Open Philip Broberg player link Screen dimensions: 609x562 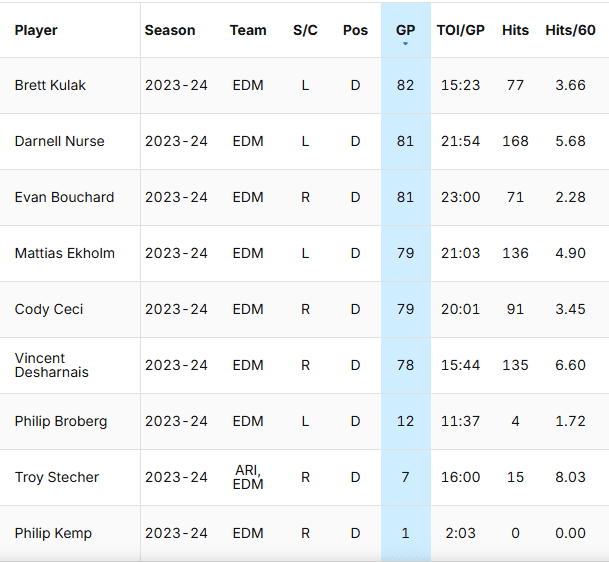pos(60,421)
